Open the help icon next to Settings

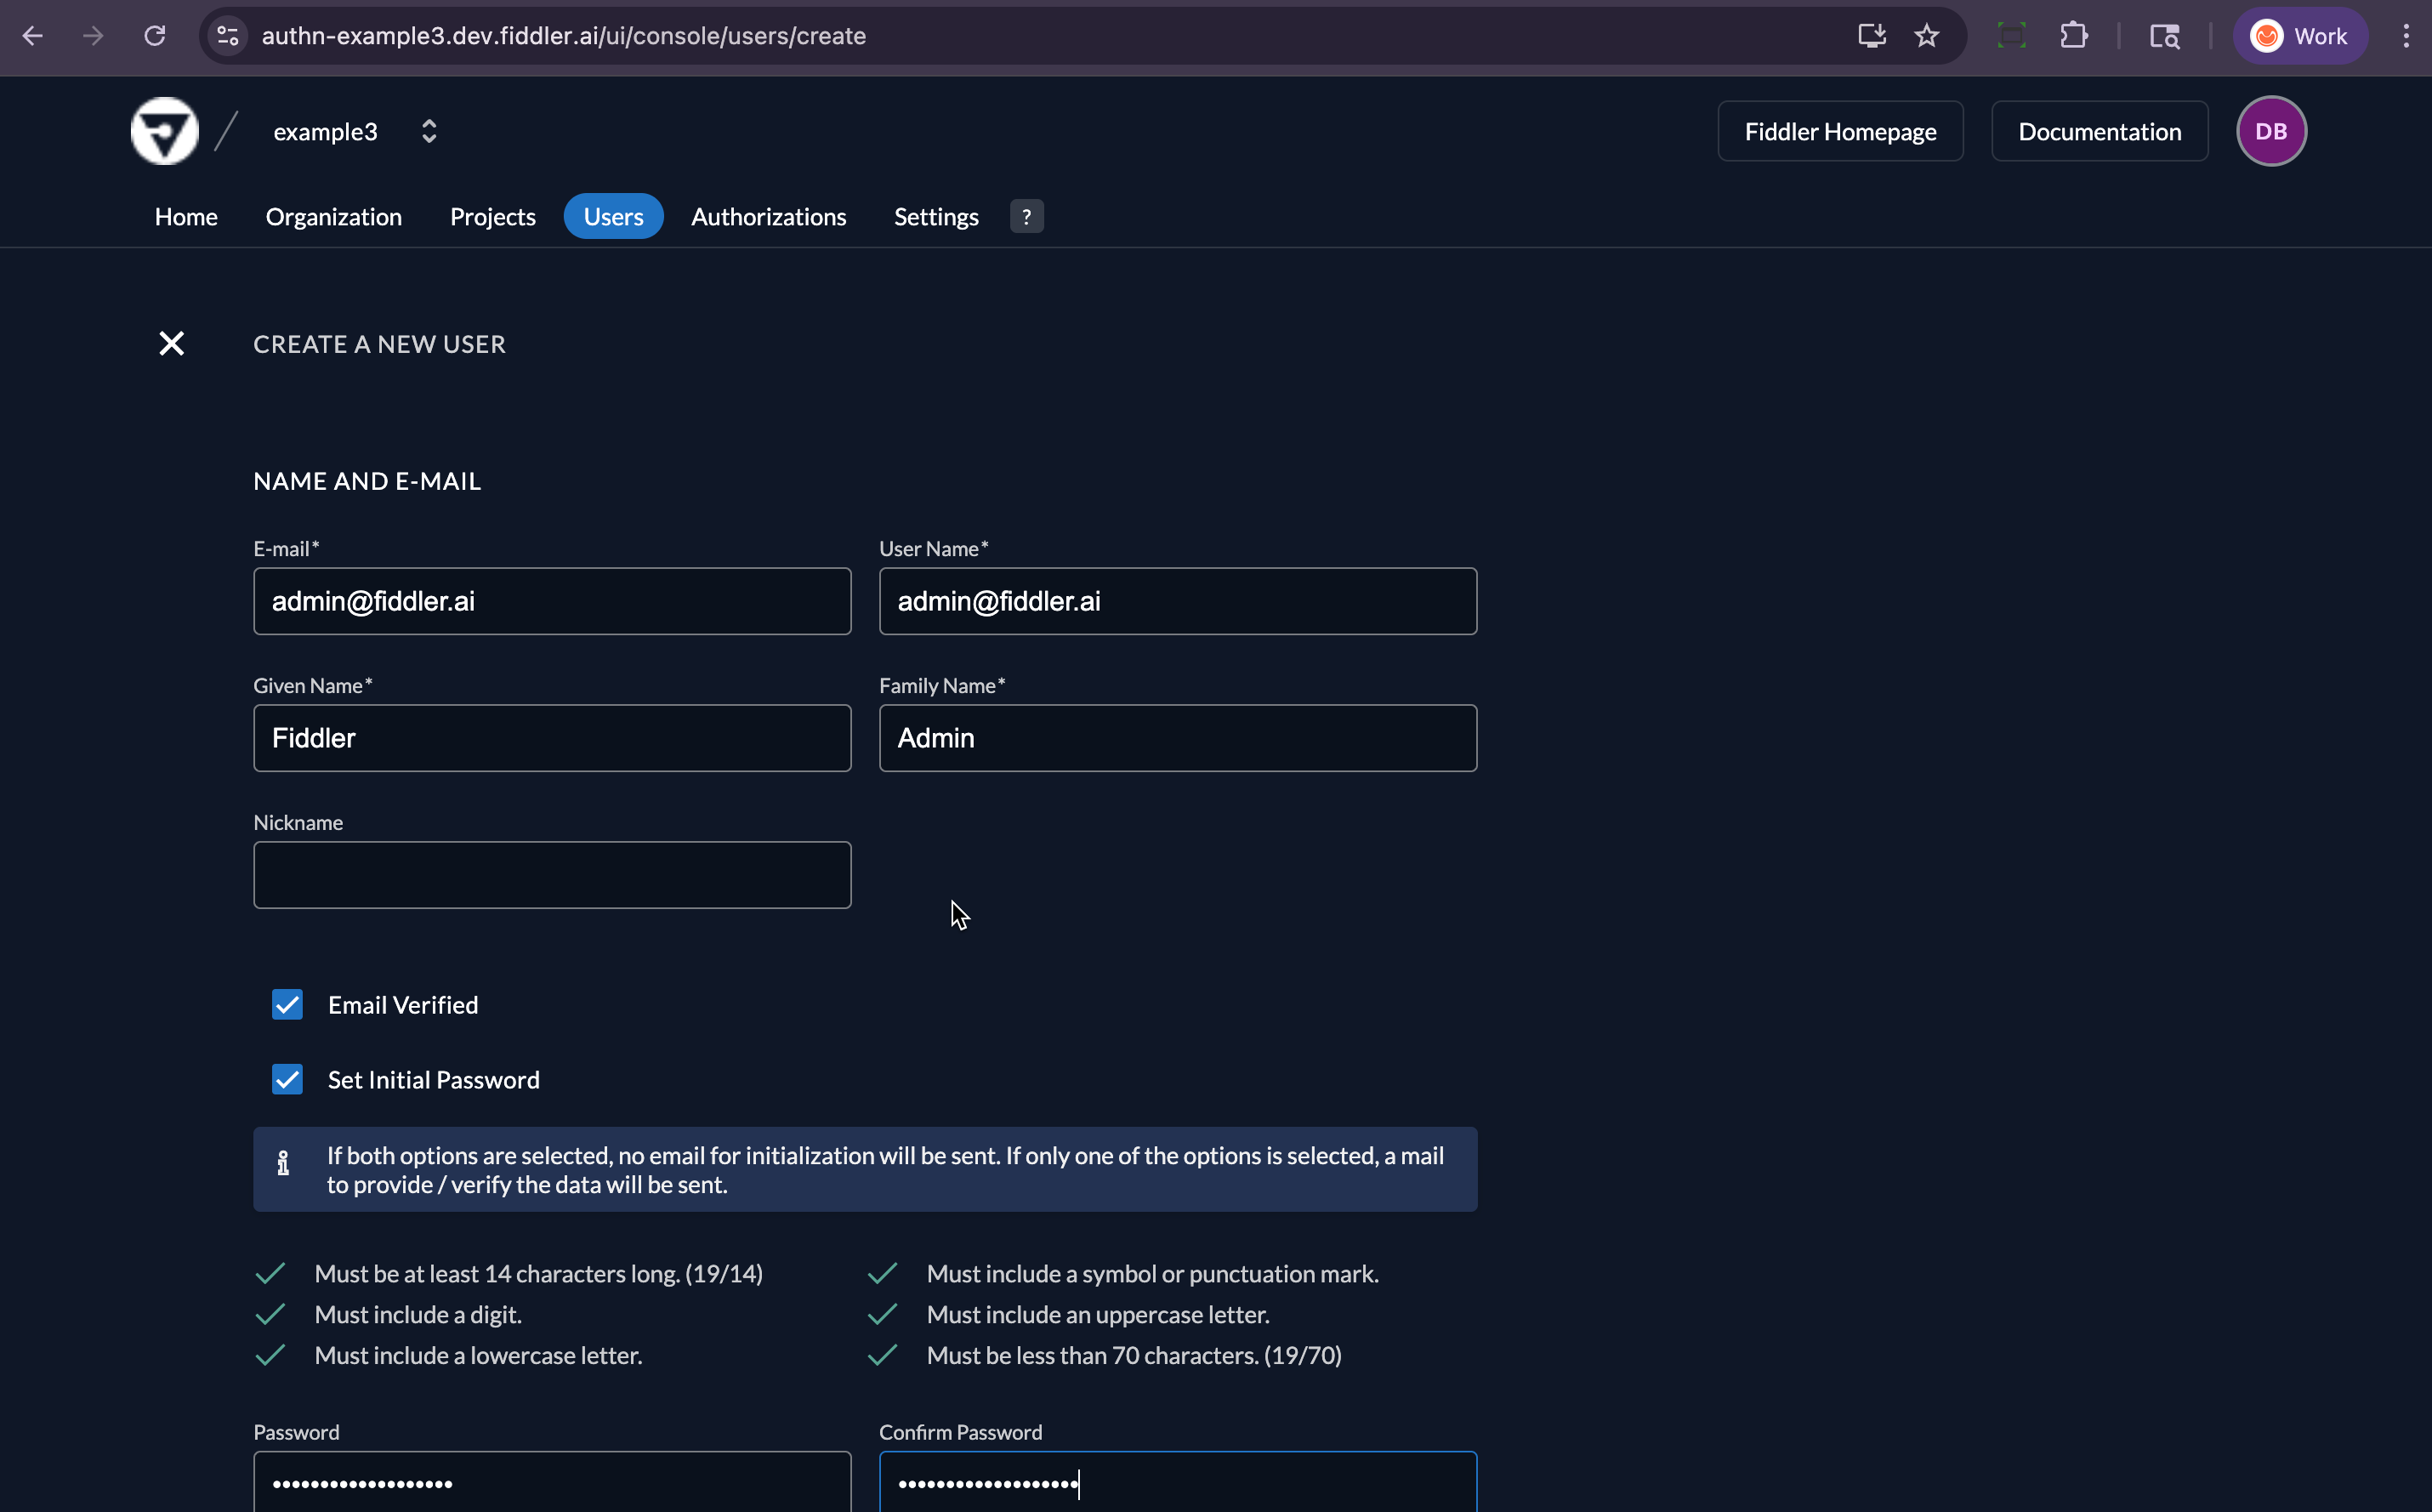click(x=1026, y=216)
